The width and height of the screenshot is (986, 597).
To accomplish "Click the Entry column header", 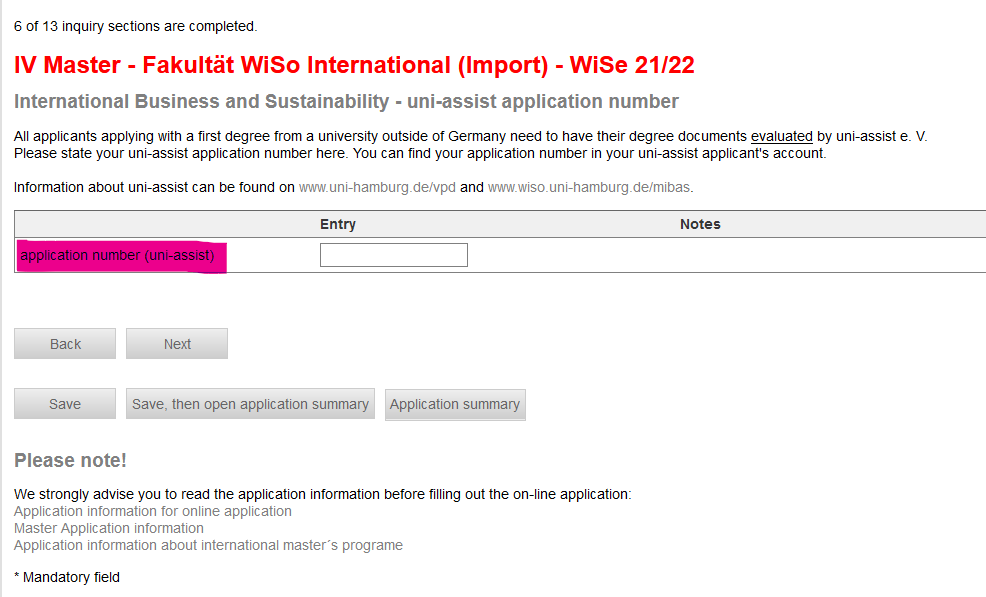I will [x=337, y=223].
